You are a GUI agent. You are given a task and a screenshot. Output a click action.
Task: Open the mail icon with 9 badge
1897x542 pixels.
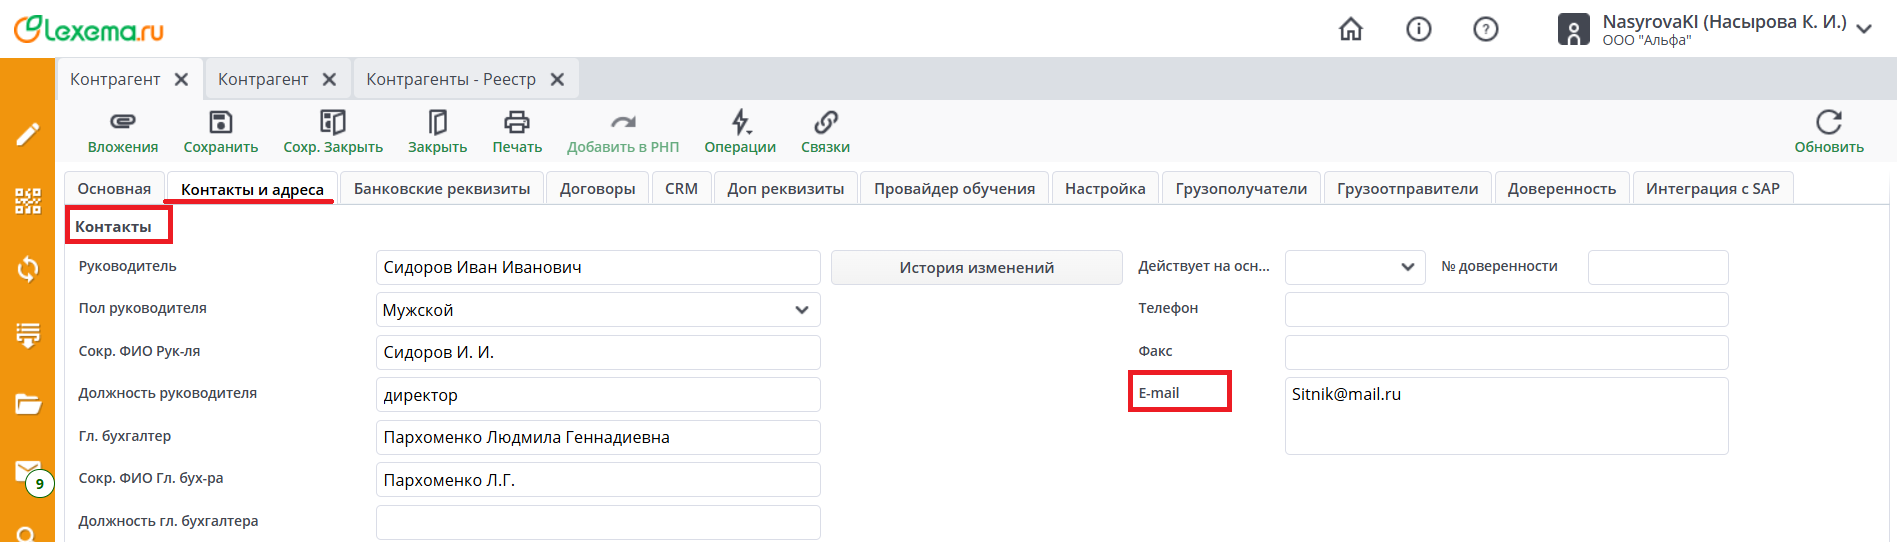(28, 472)
